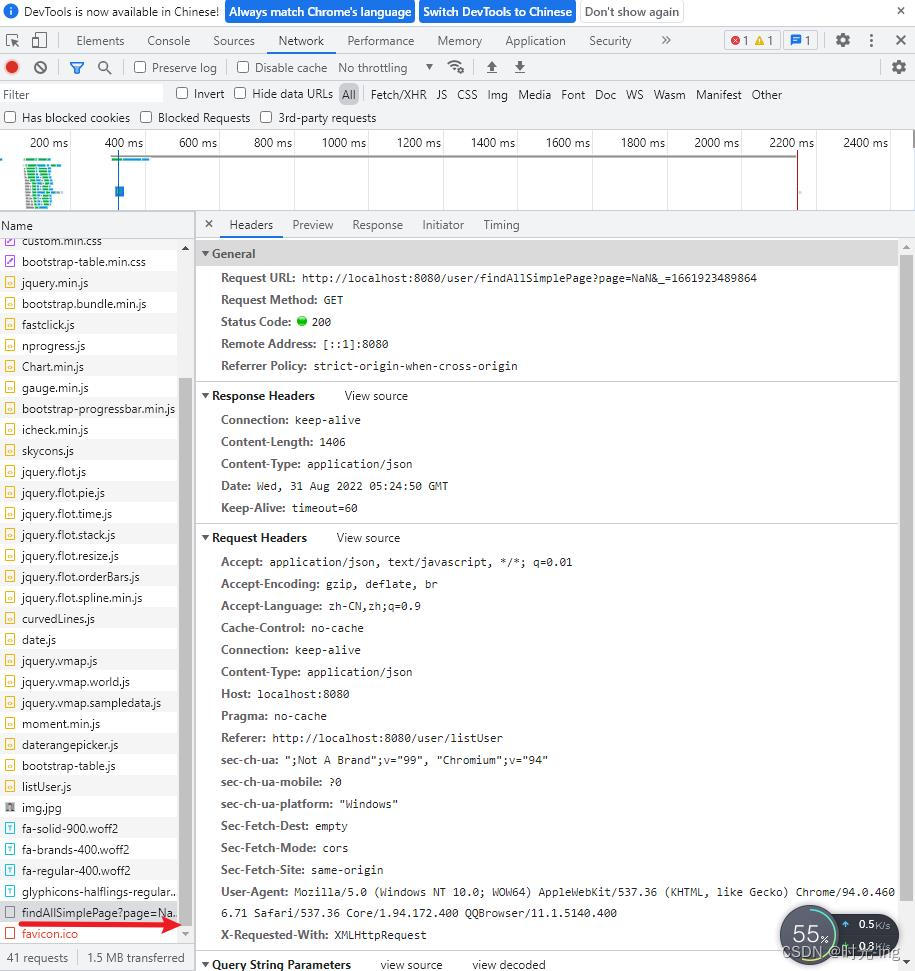
Task: Open the network filter funnel icon
Action: pyautogui.click(x=75, y=67)
